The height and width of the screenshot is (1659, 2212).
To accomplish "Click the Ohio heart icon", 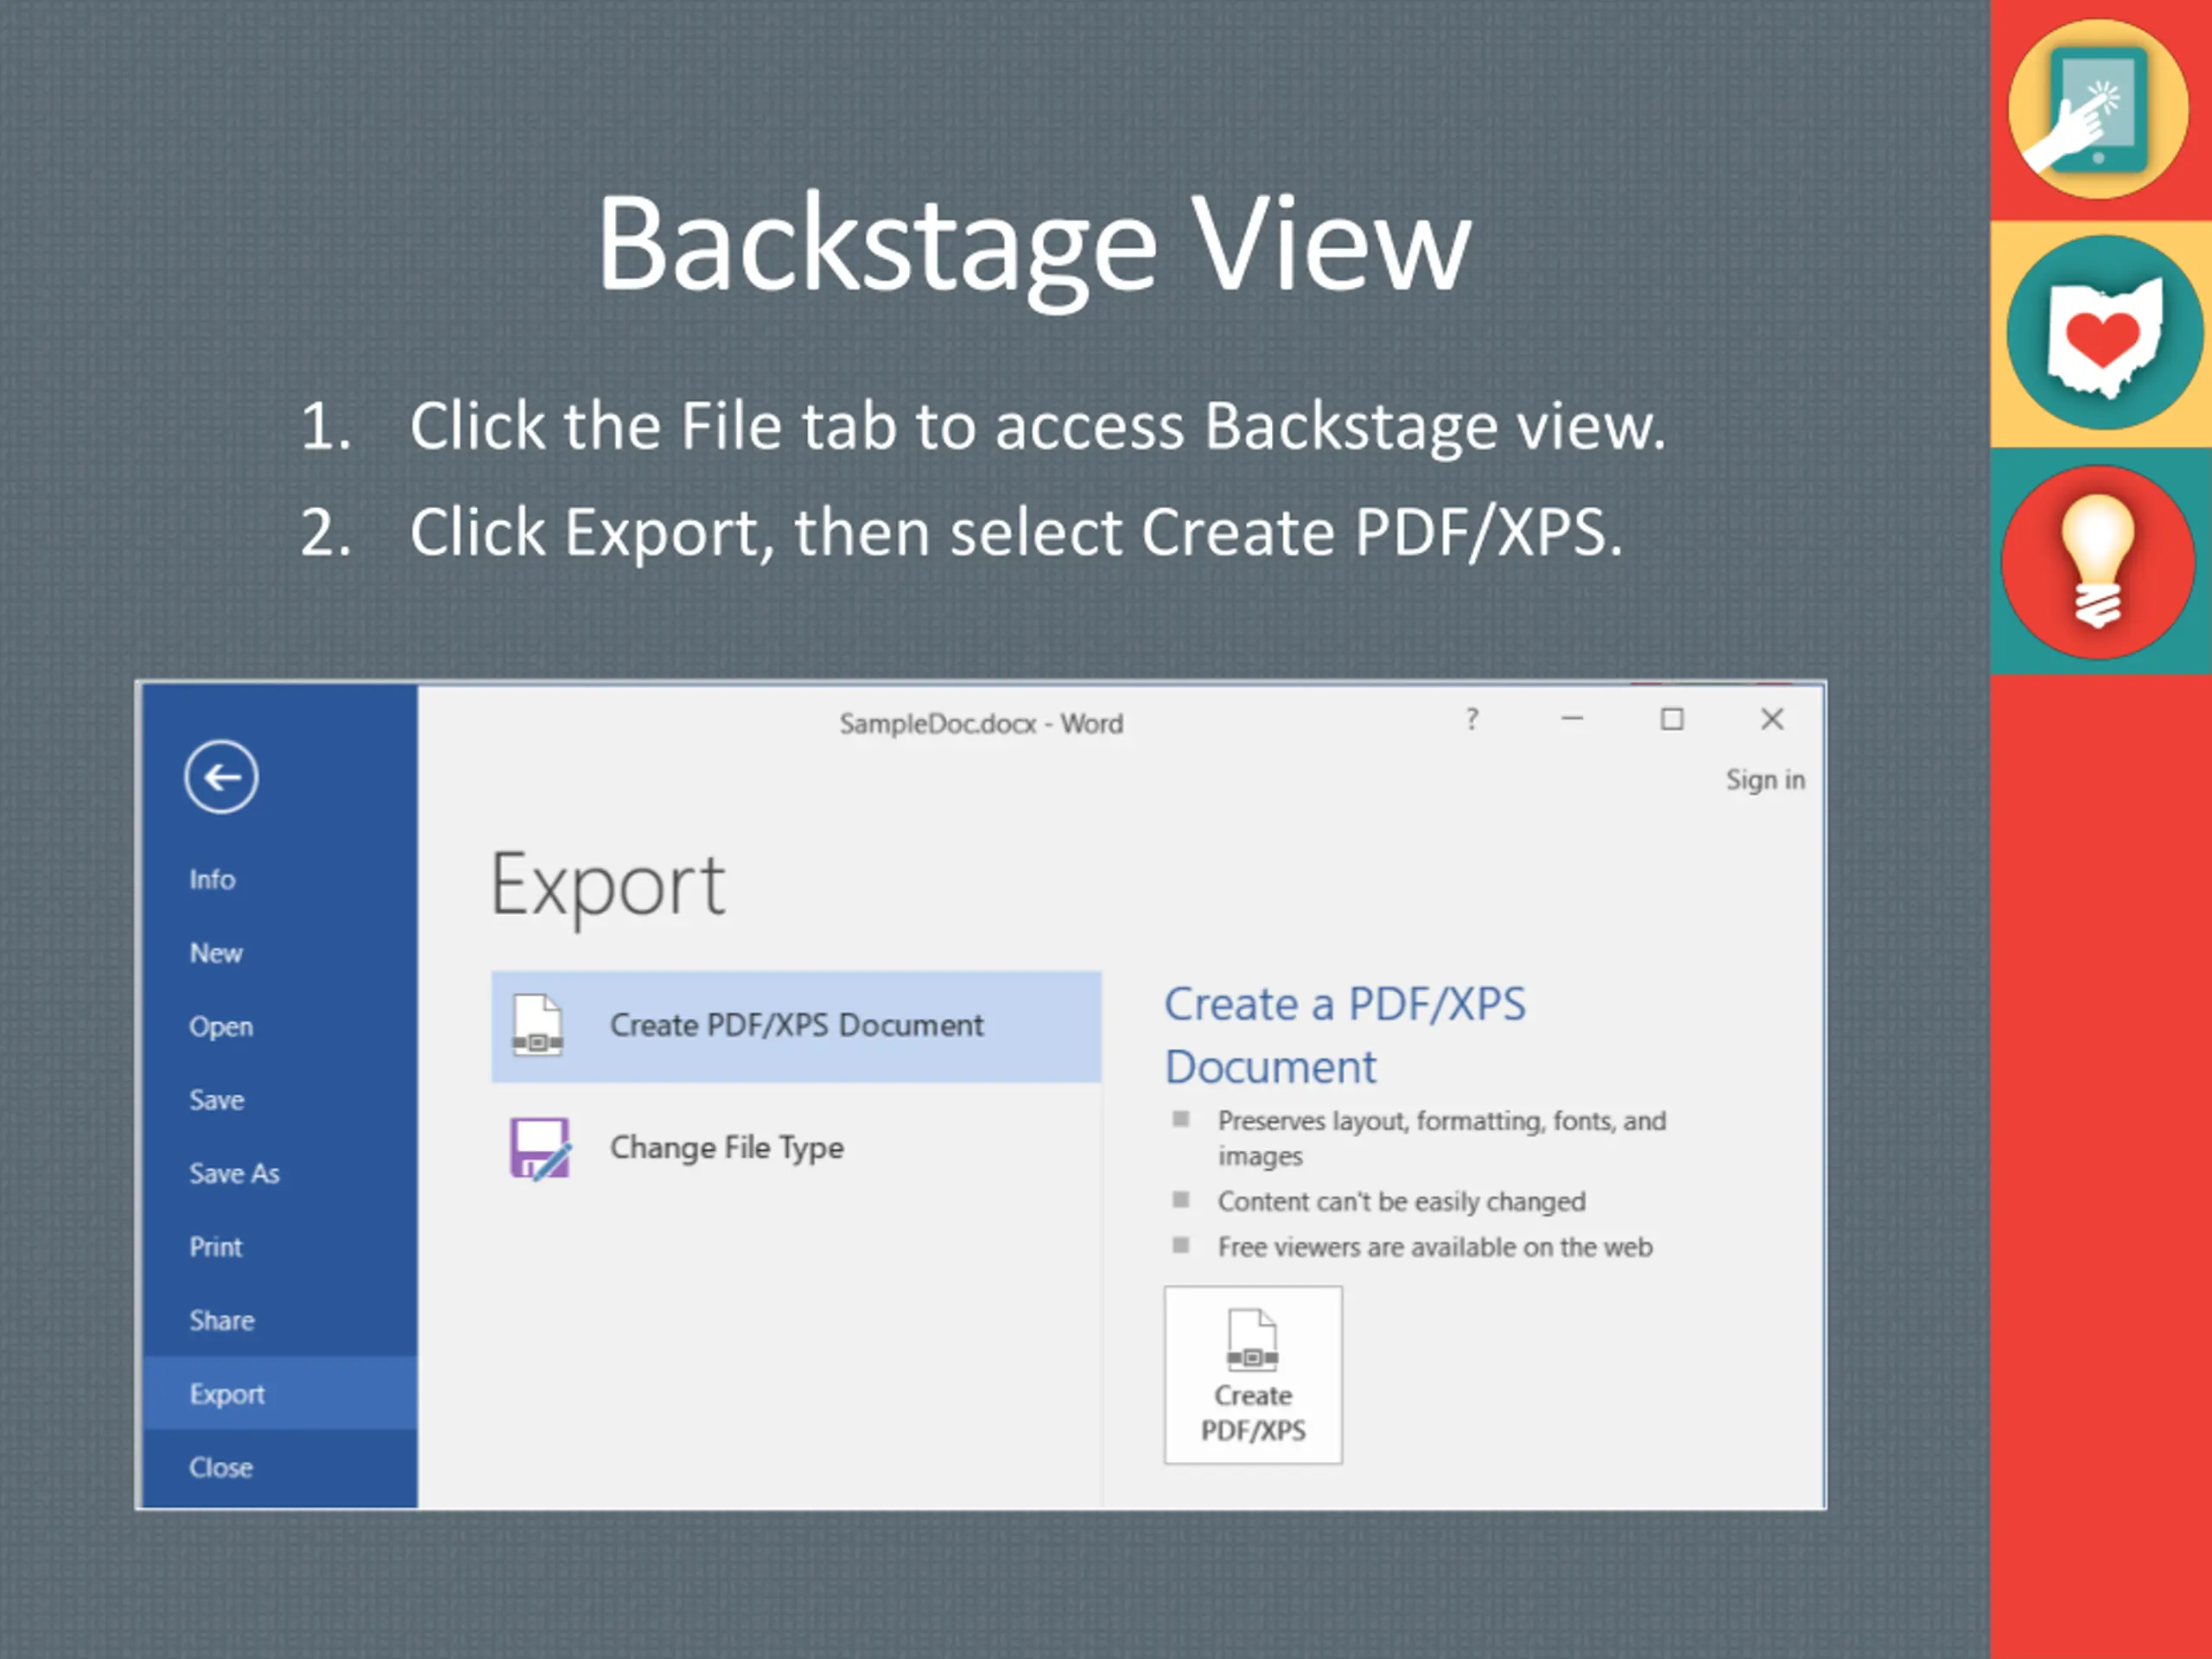I will [x=2104, y=334].
